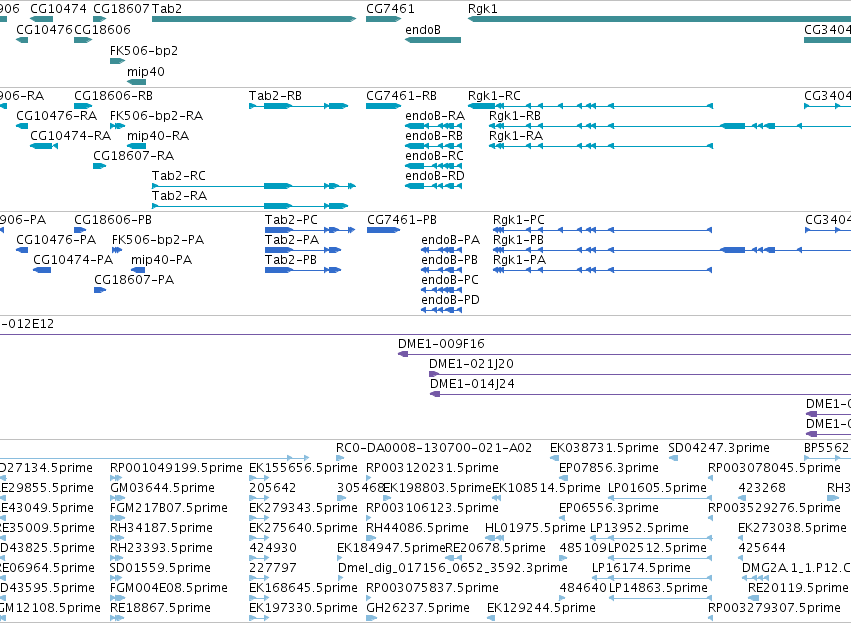Image resolution: width=851 pixels, height=623 pixels.
Task: Select the endoB-RA transcript label
Action: click(x=435, y=116)
